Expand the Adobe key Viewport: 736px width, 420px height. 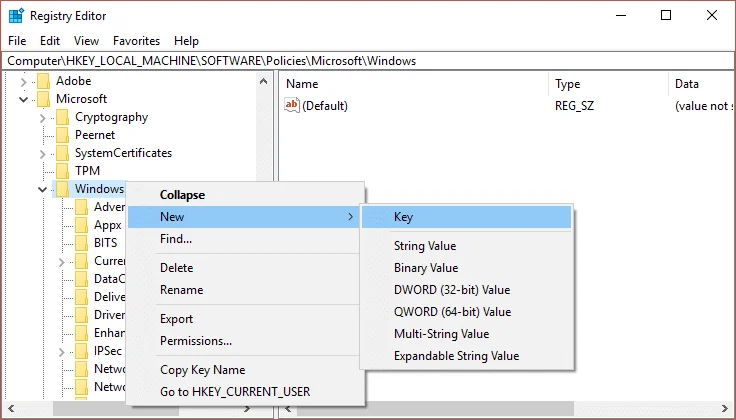tap(23, 82)
